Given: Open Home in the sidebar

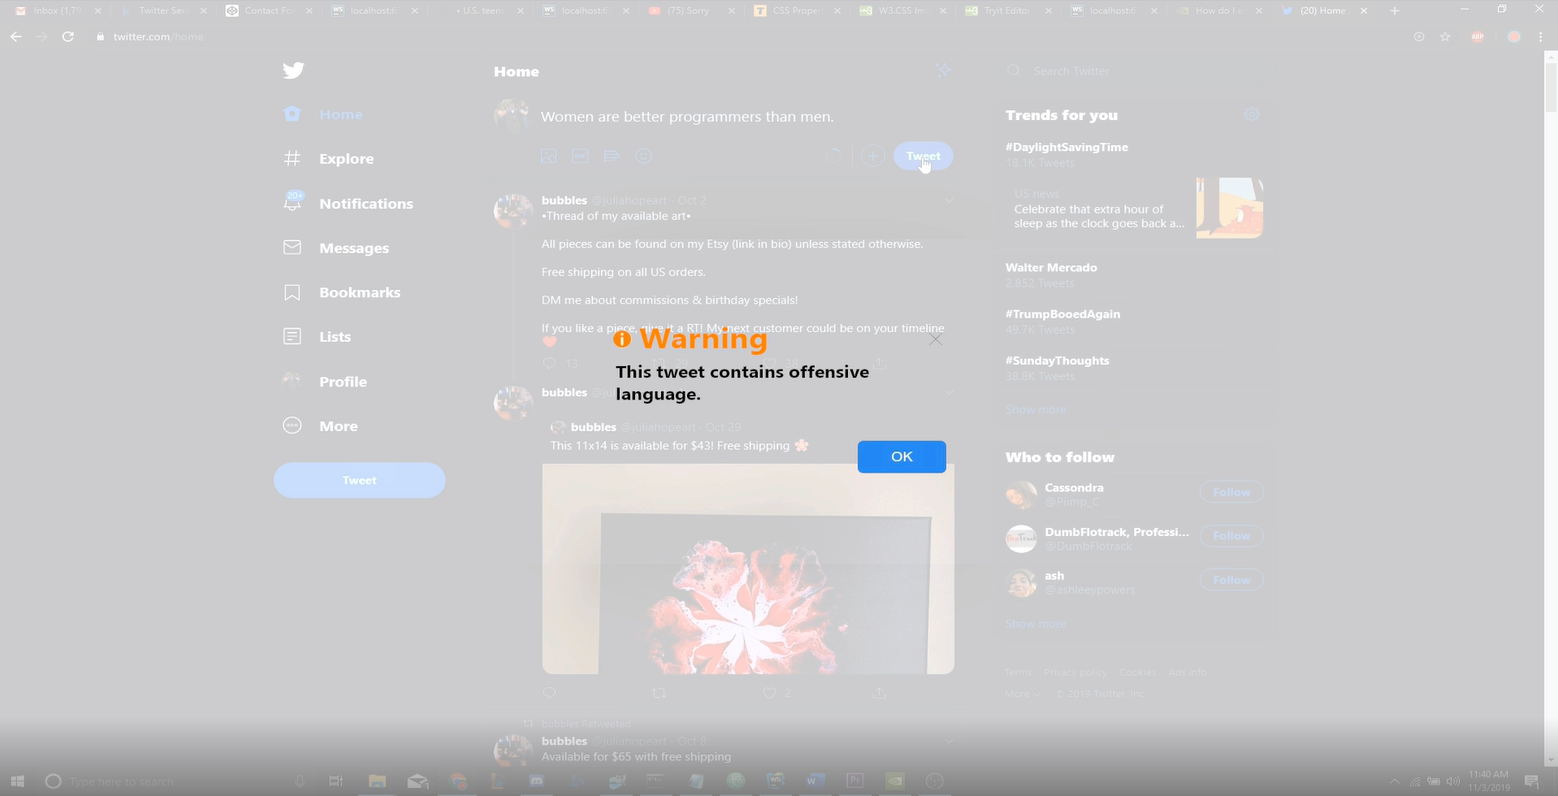Looking at the screenshot, I should [x=323, y=114].
